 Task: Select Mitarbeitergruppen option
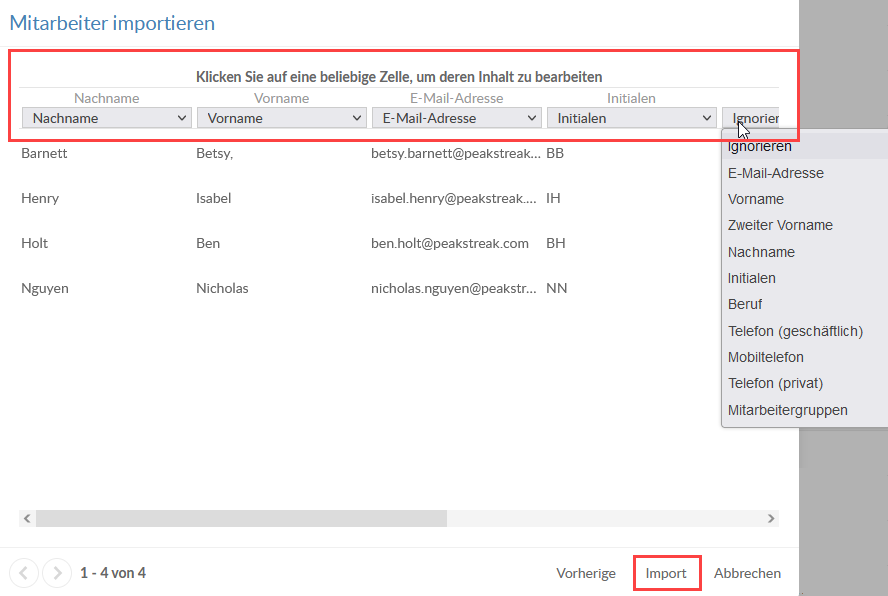coord(787,410)
